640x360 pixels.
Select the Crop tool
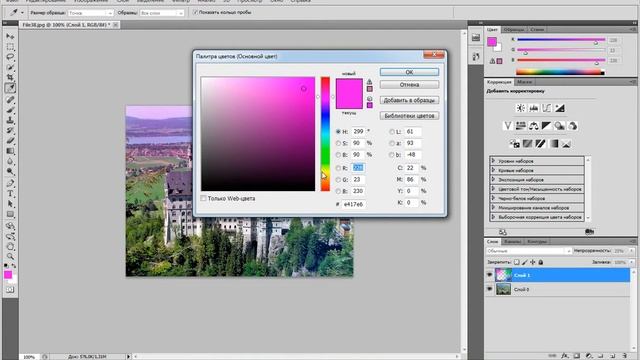click(x=10, y=78)
